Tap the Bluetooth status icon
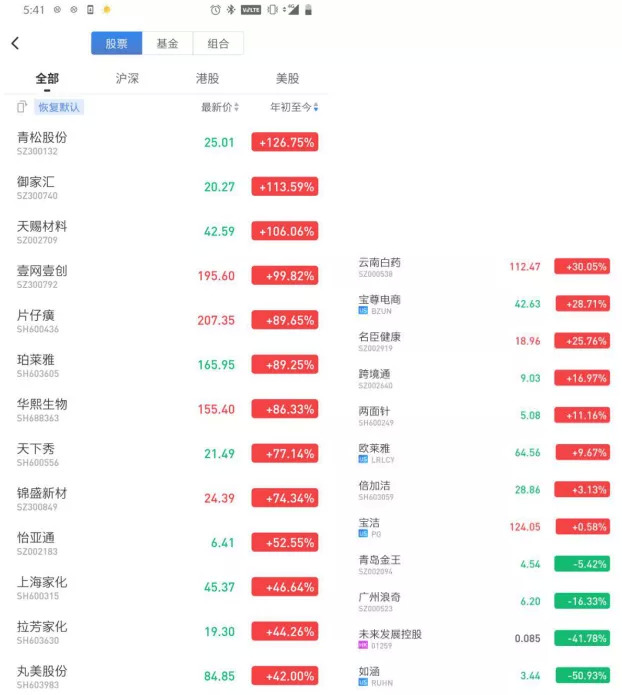This screenshot has width=622, height=695. coord(231,10)
